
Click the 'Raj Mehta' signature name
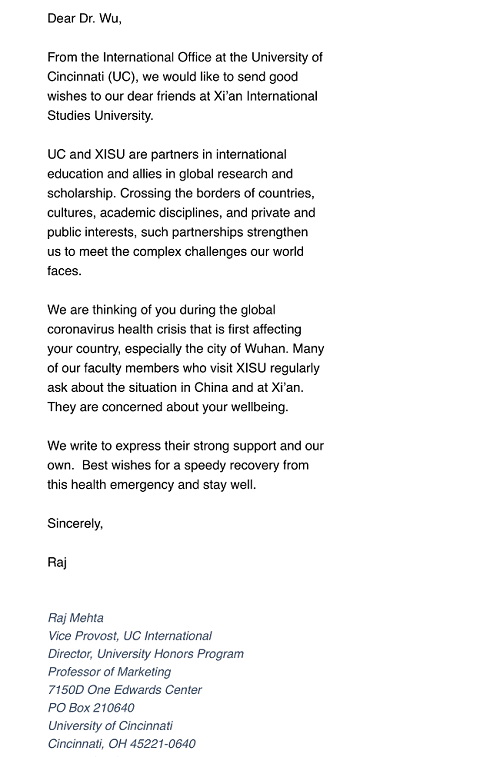(76, 618)
